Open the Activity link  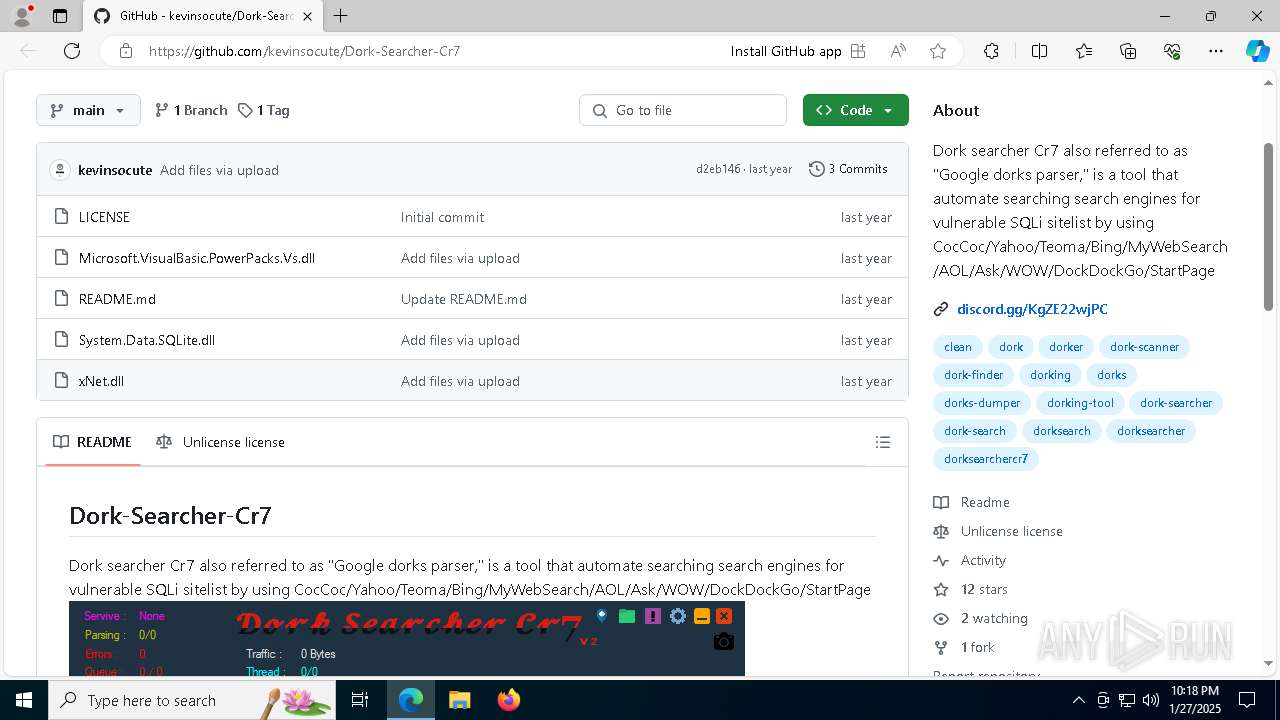(x=969, y=560)
